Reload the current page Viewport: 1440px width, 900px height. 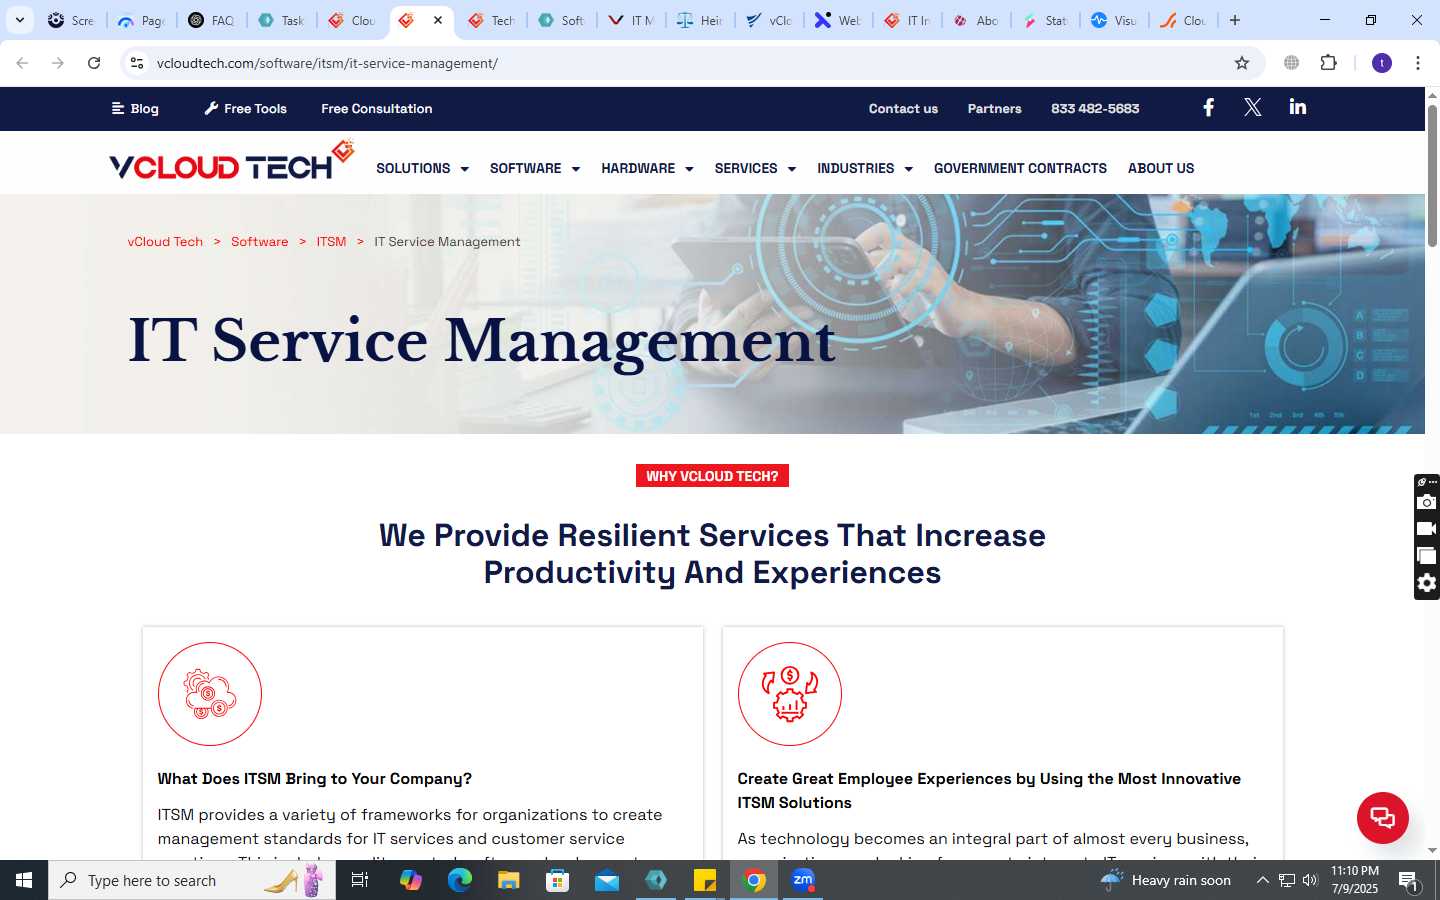coord(94,63)
